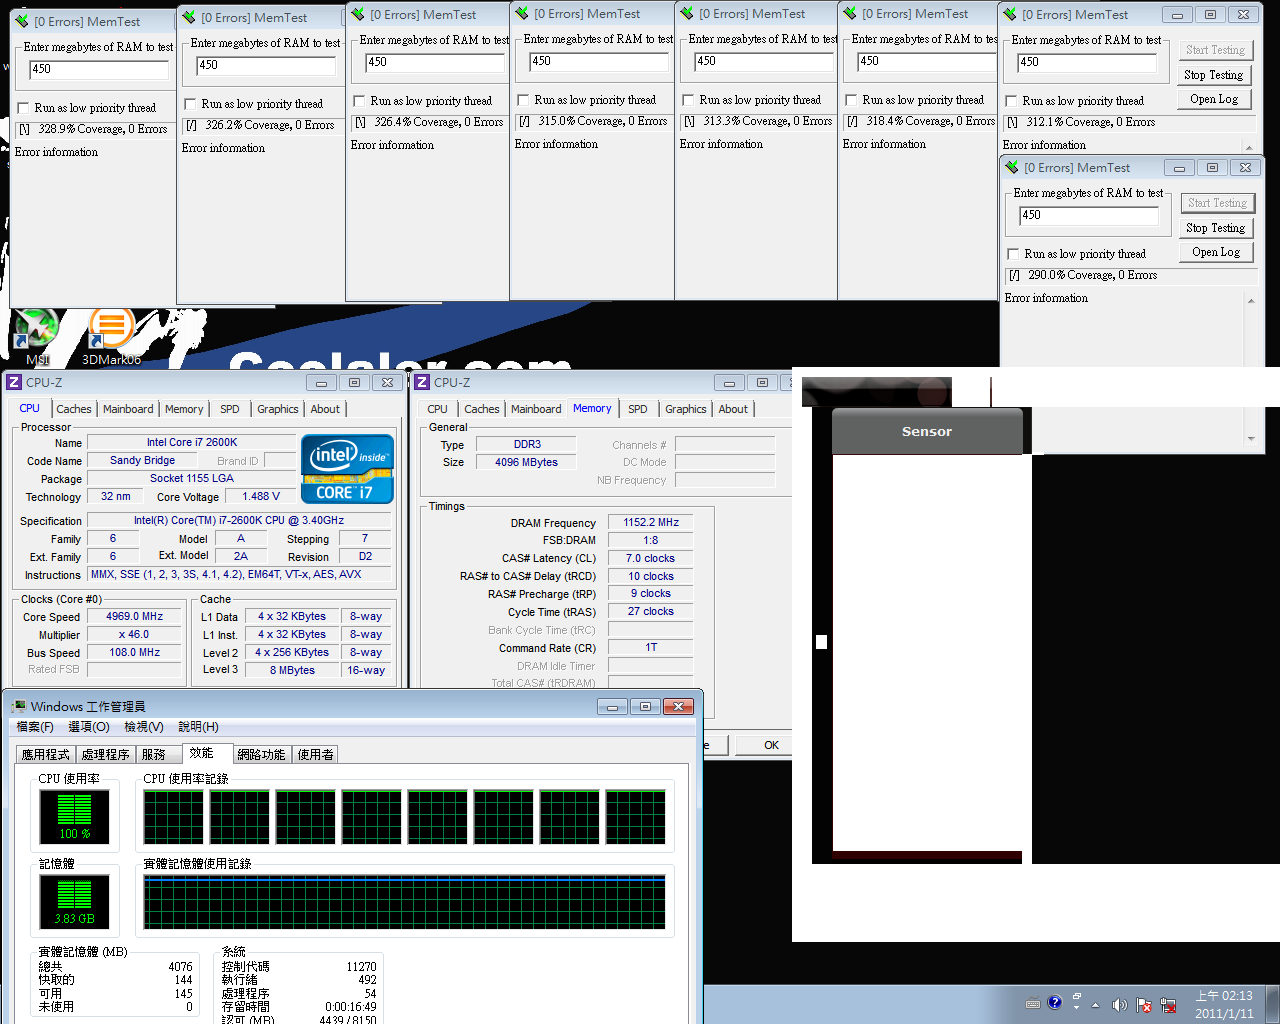The width and height of the screenshot is (1280, 1024).
Task: Click the Z icon of the CPU-Z processor window
Action: (14, 382)
